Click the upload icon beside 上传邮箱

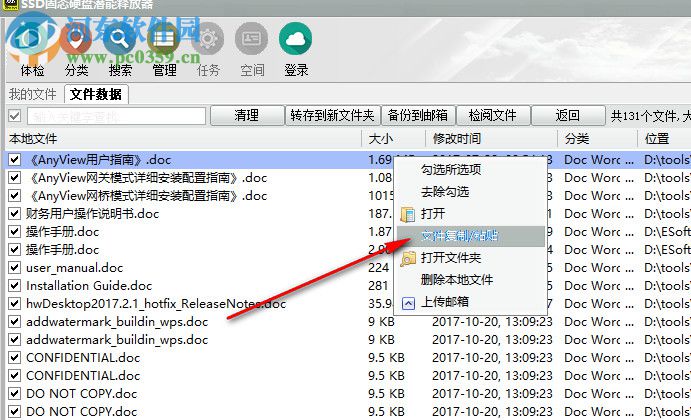408,303
